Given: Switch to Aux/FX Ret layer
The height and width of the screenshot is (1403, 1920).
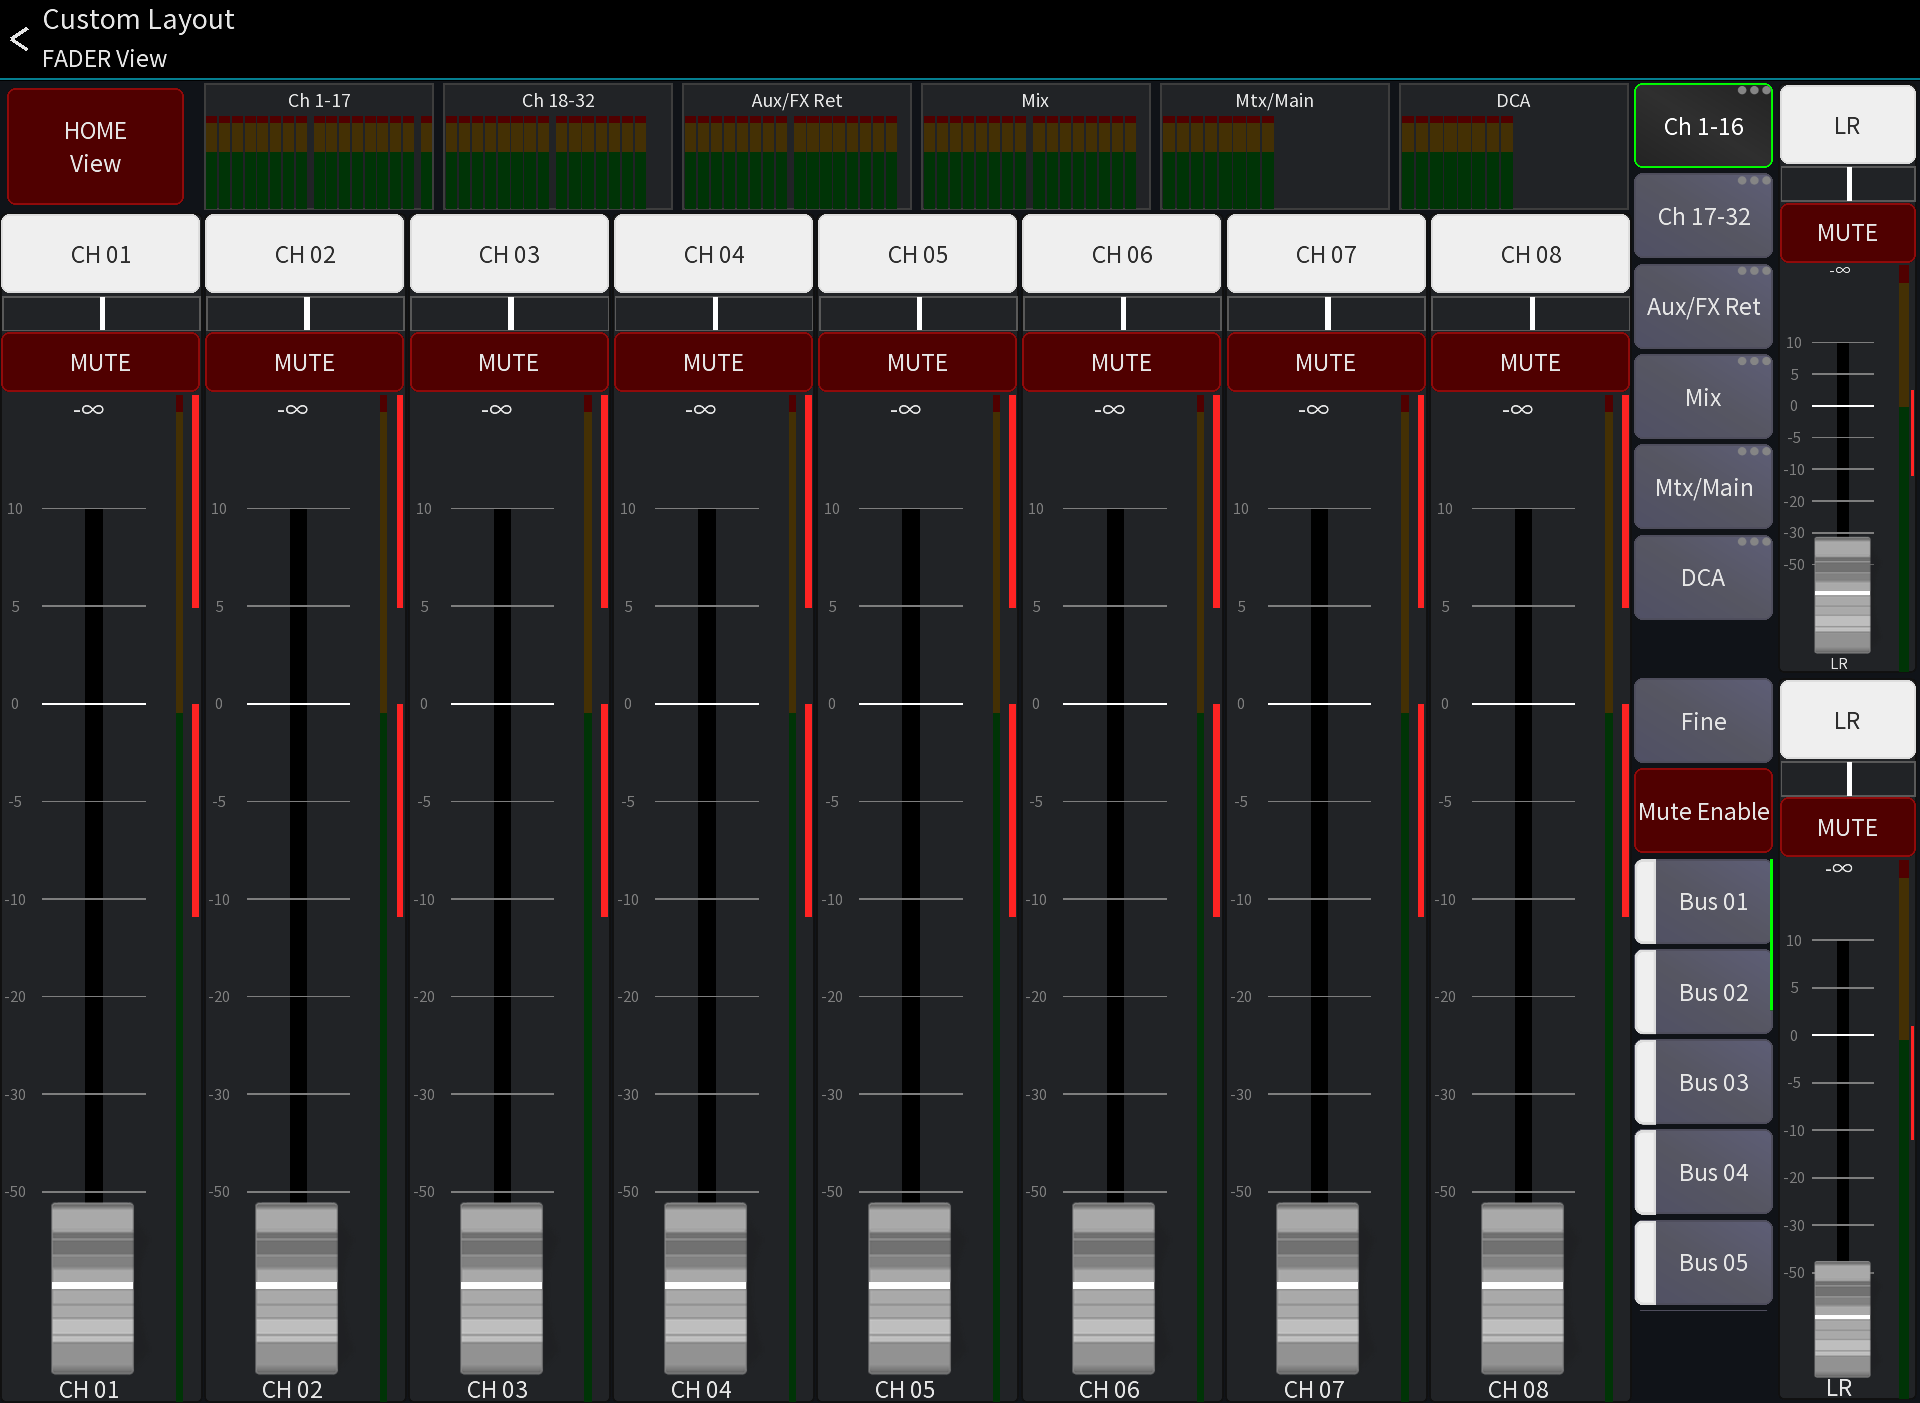Looking at the screenshot, I should coord(1703,307).
